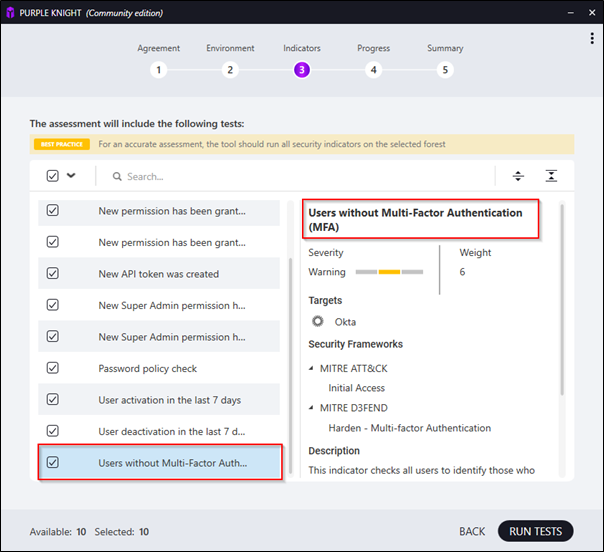Select User deactivation in the last 7 d... row
Viewport: 604px width, 552px height.
coord(159,431)
